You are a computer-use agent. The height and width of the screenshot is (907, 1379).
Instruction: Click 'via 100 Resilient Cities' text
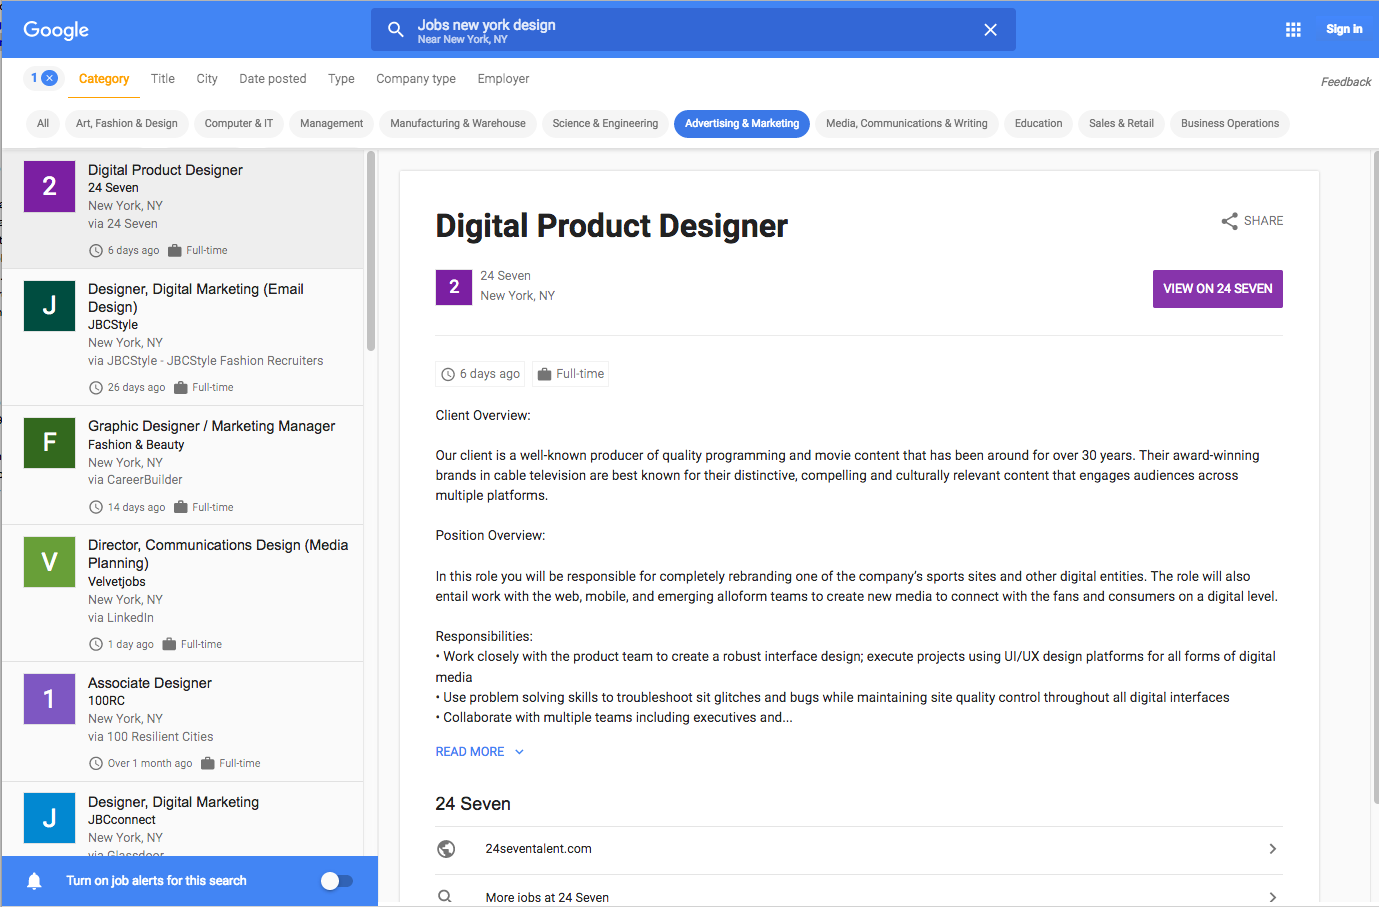pos(151,737)
